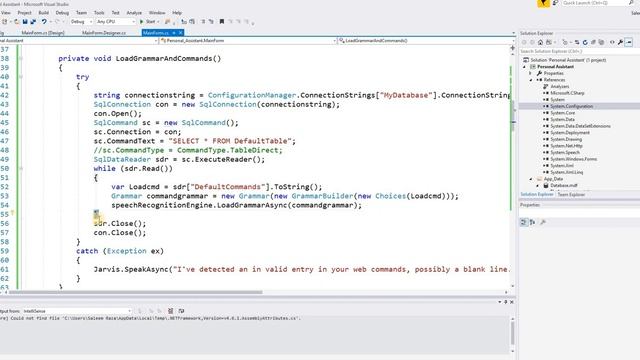Collapse the while loop outline

(x=21, y=168)
